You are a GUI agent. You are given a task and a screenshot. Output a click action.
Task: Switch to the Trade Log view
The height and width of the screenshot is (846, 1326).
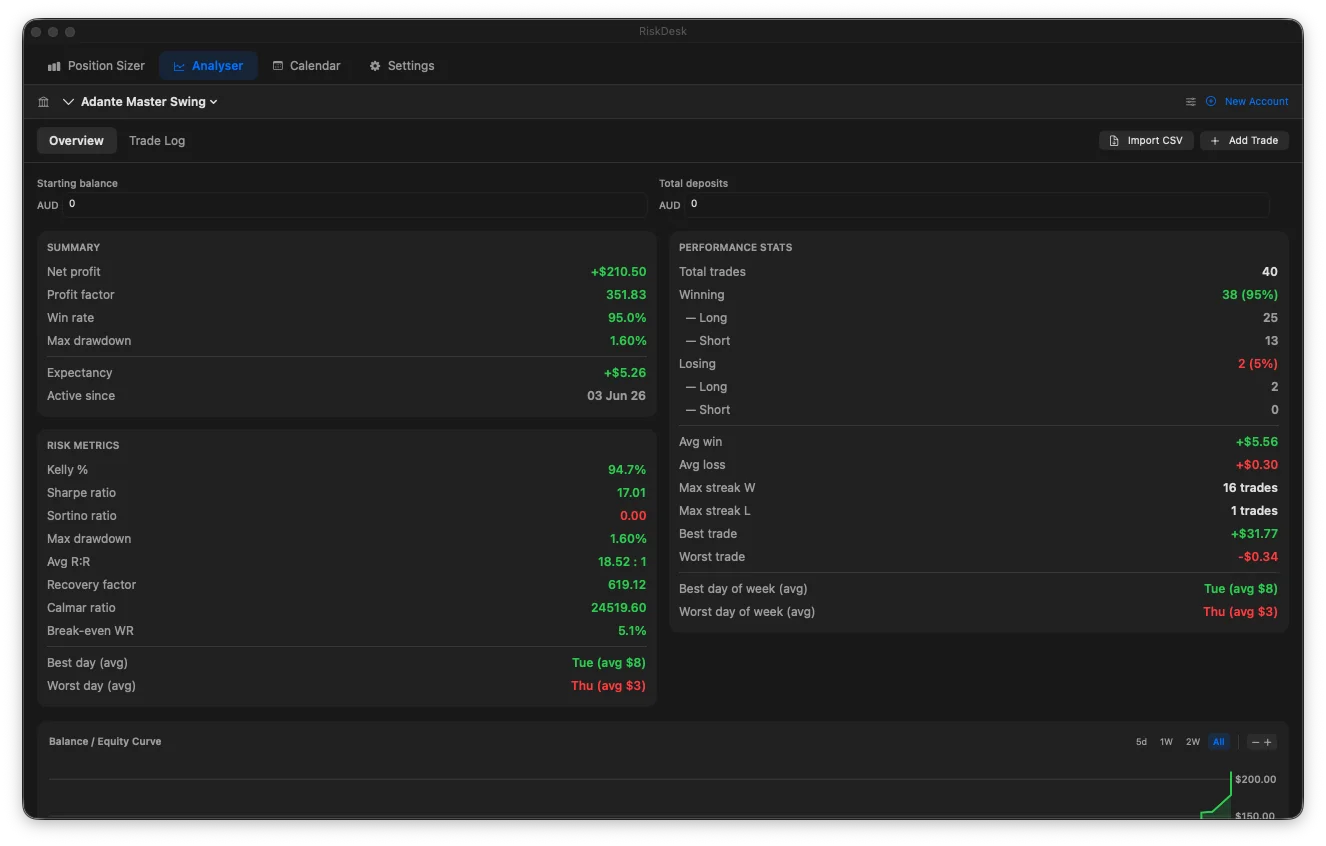[157, 141]
